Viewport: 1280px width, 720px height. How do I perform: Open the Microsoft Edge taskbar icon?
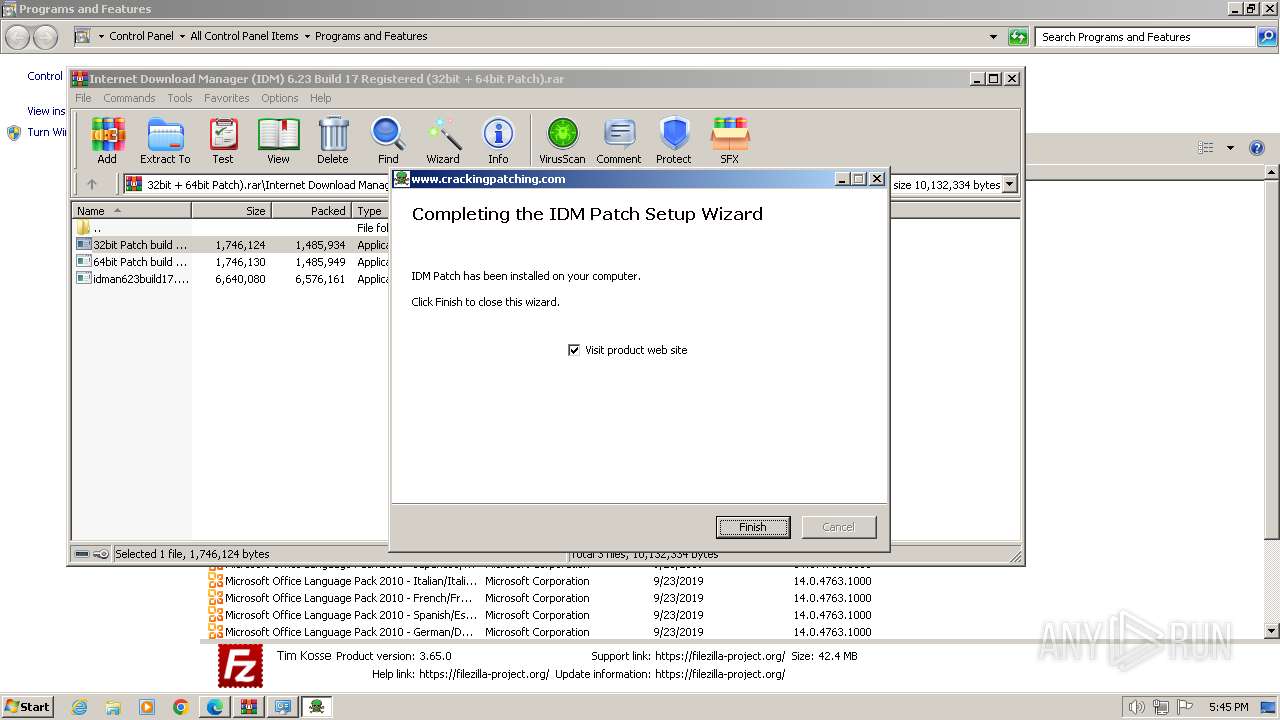coord(215,707)
